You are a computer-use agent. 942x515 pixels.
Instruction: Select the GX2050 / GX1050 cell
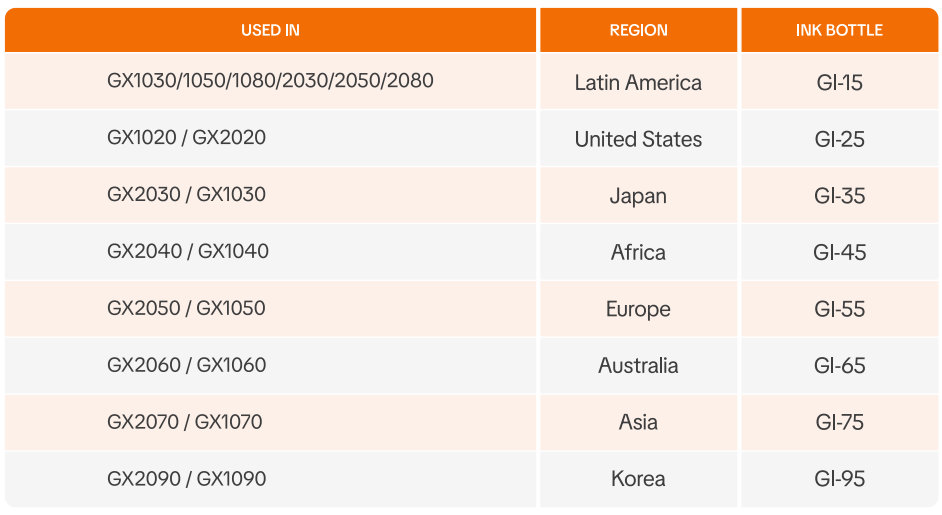[x=187, y=308]
